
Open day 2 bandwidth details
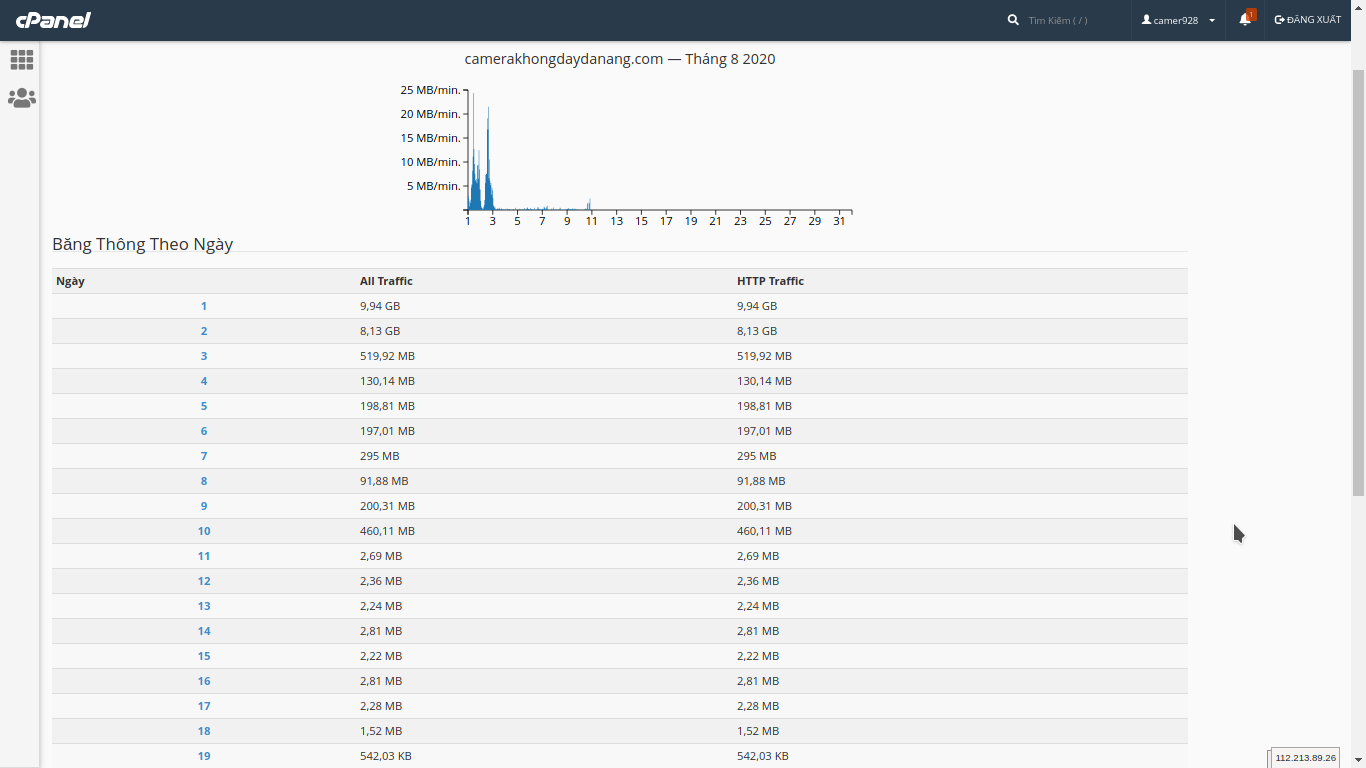204,331
